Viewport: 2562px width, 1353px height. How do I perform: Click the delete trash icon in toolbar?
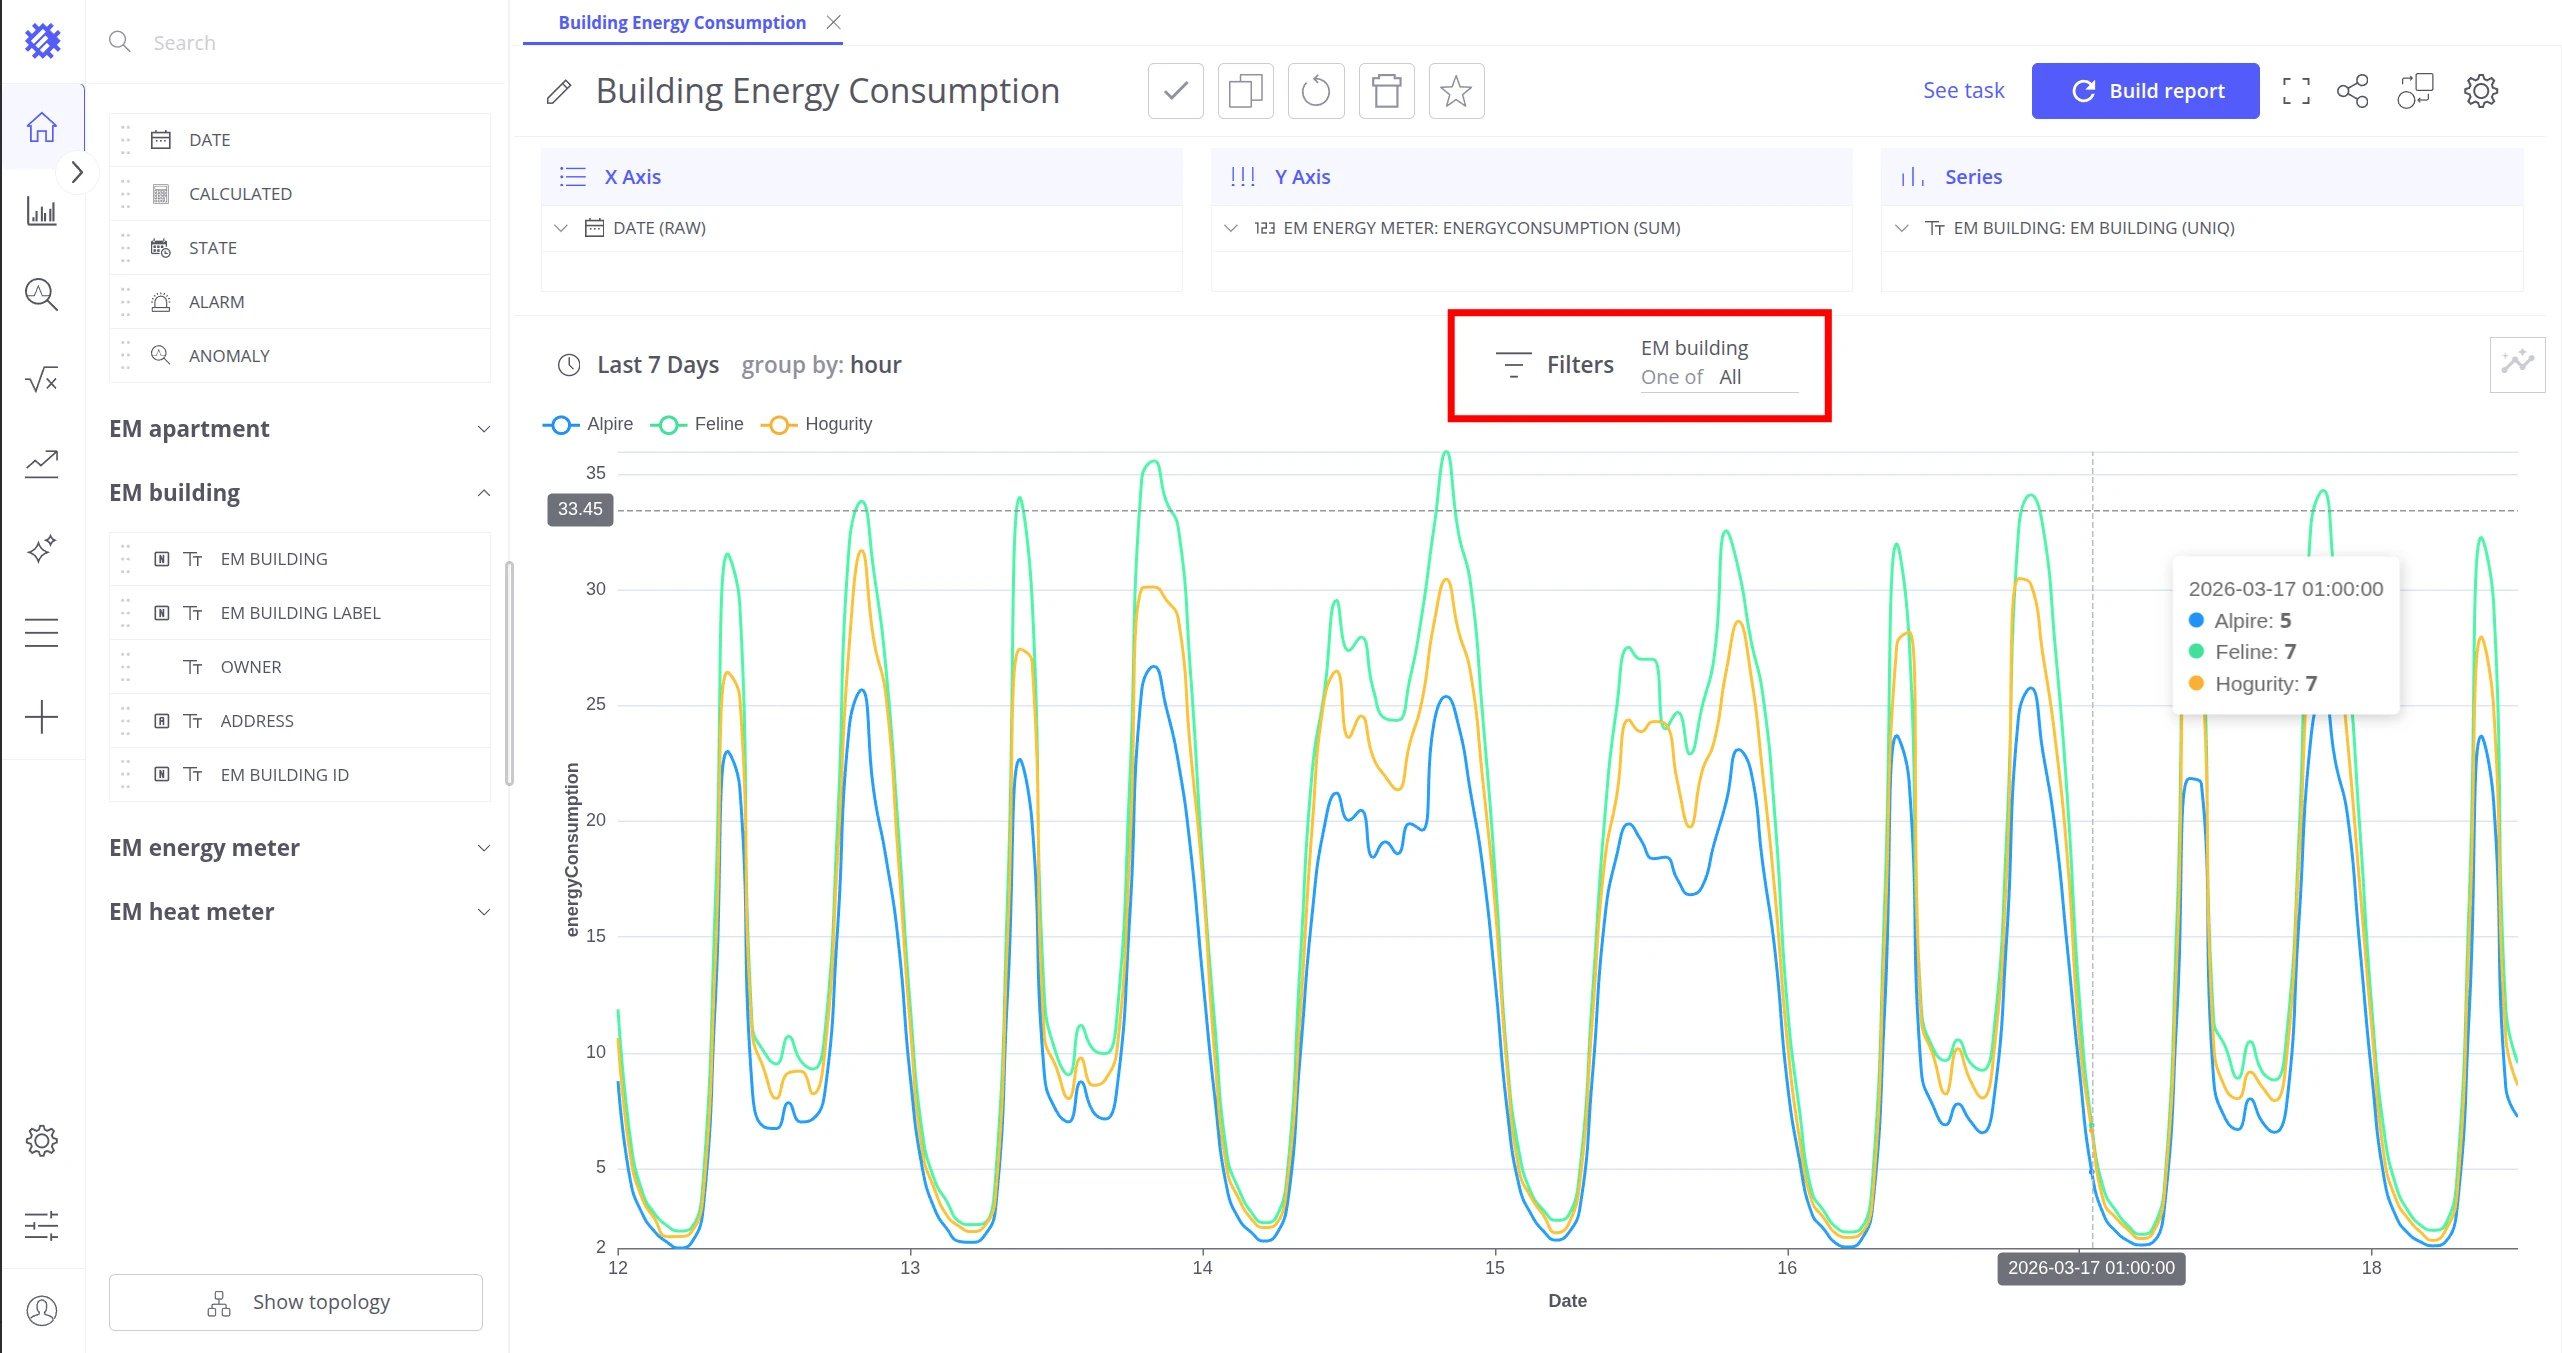[x=1386, y=91]
